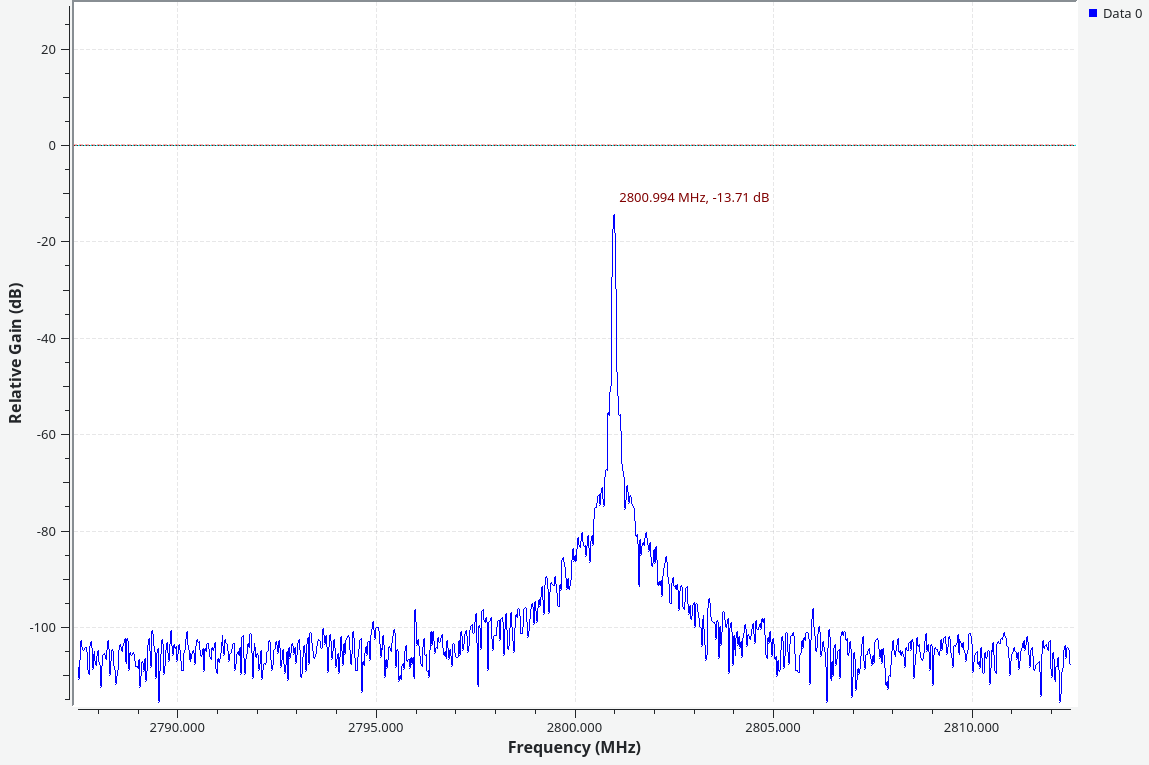
Task: Select the Relative Gain (dB) axis title
Action: pos(15,353)
